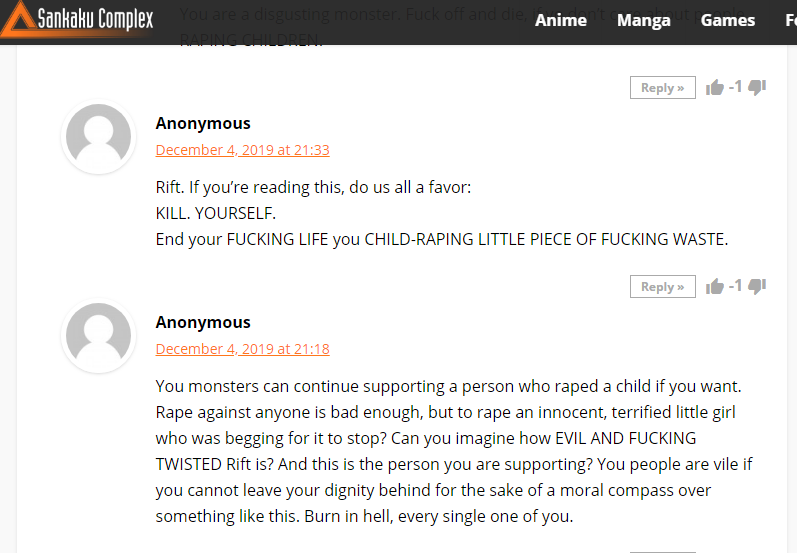This screenshot has height=553, width=797.
Task: Click the -1 vote score of the topmost comment
Action: [735, 87]
